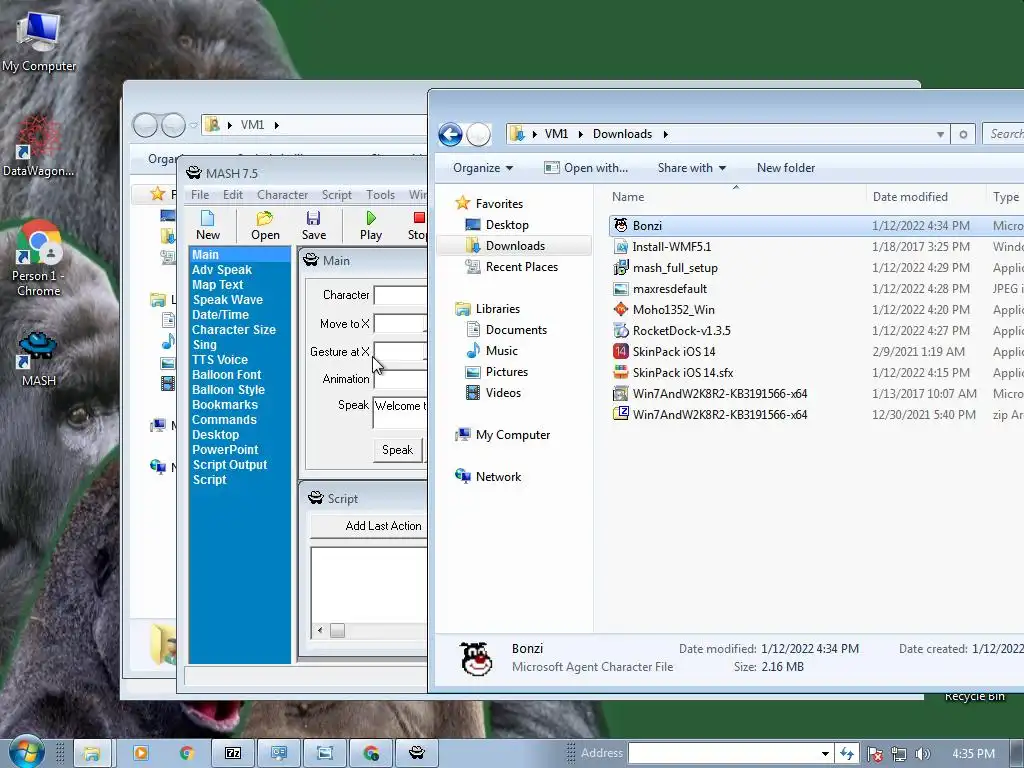
Task: Click the Speak text box containing Welcome
Action: [x=400, y=413]
